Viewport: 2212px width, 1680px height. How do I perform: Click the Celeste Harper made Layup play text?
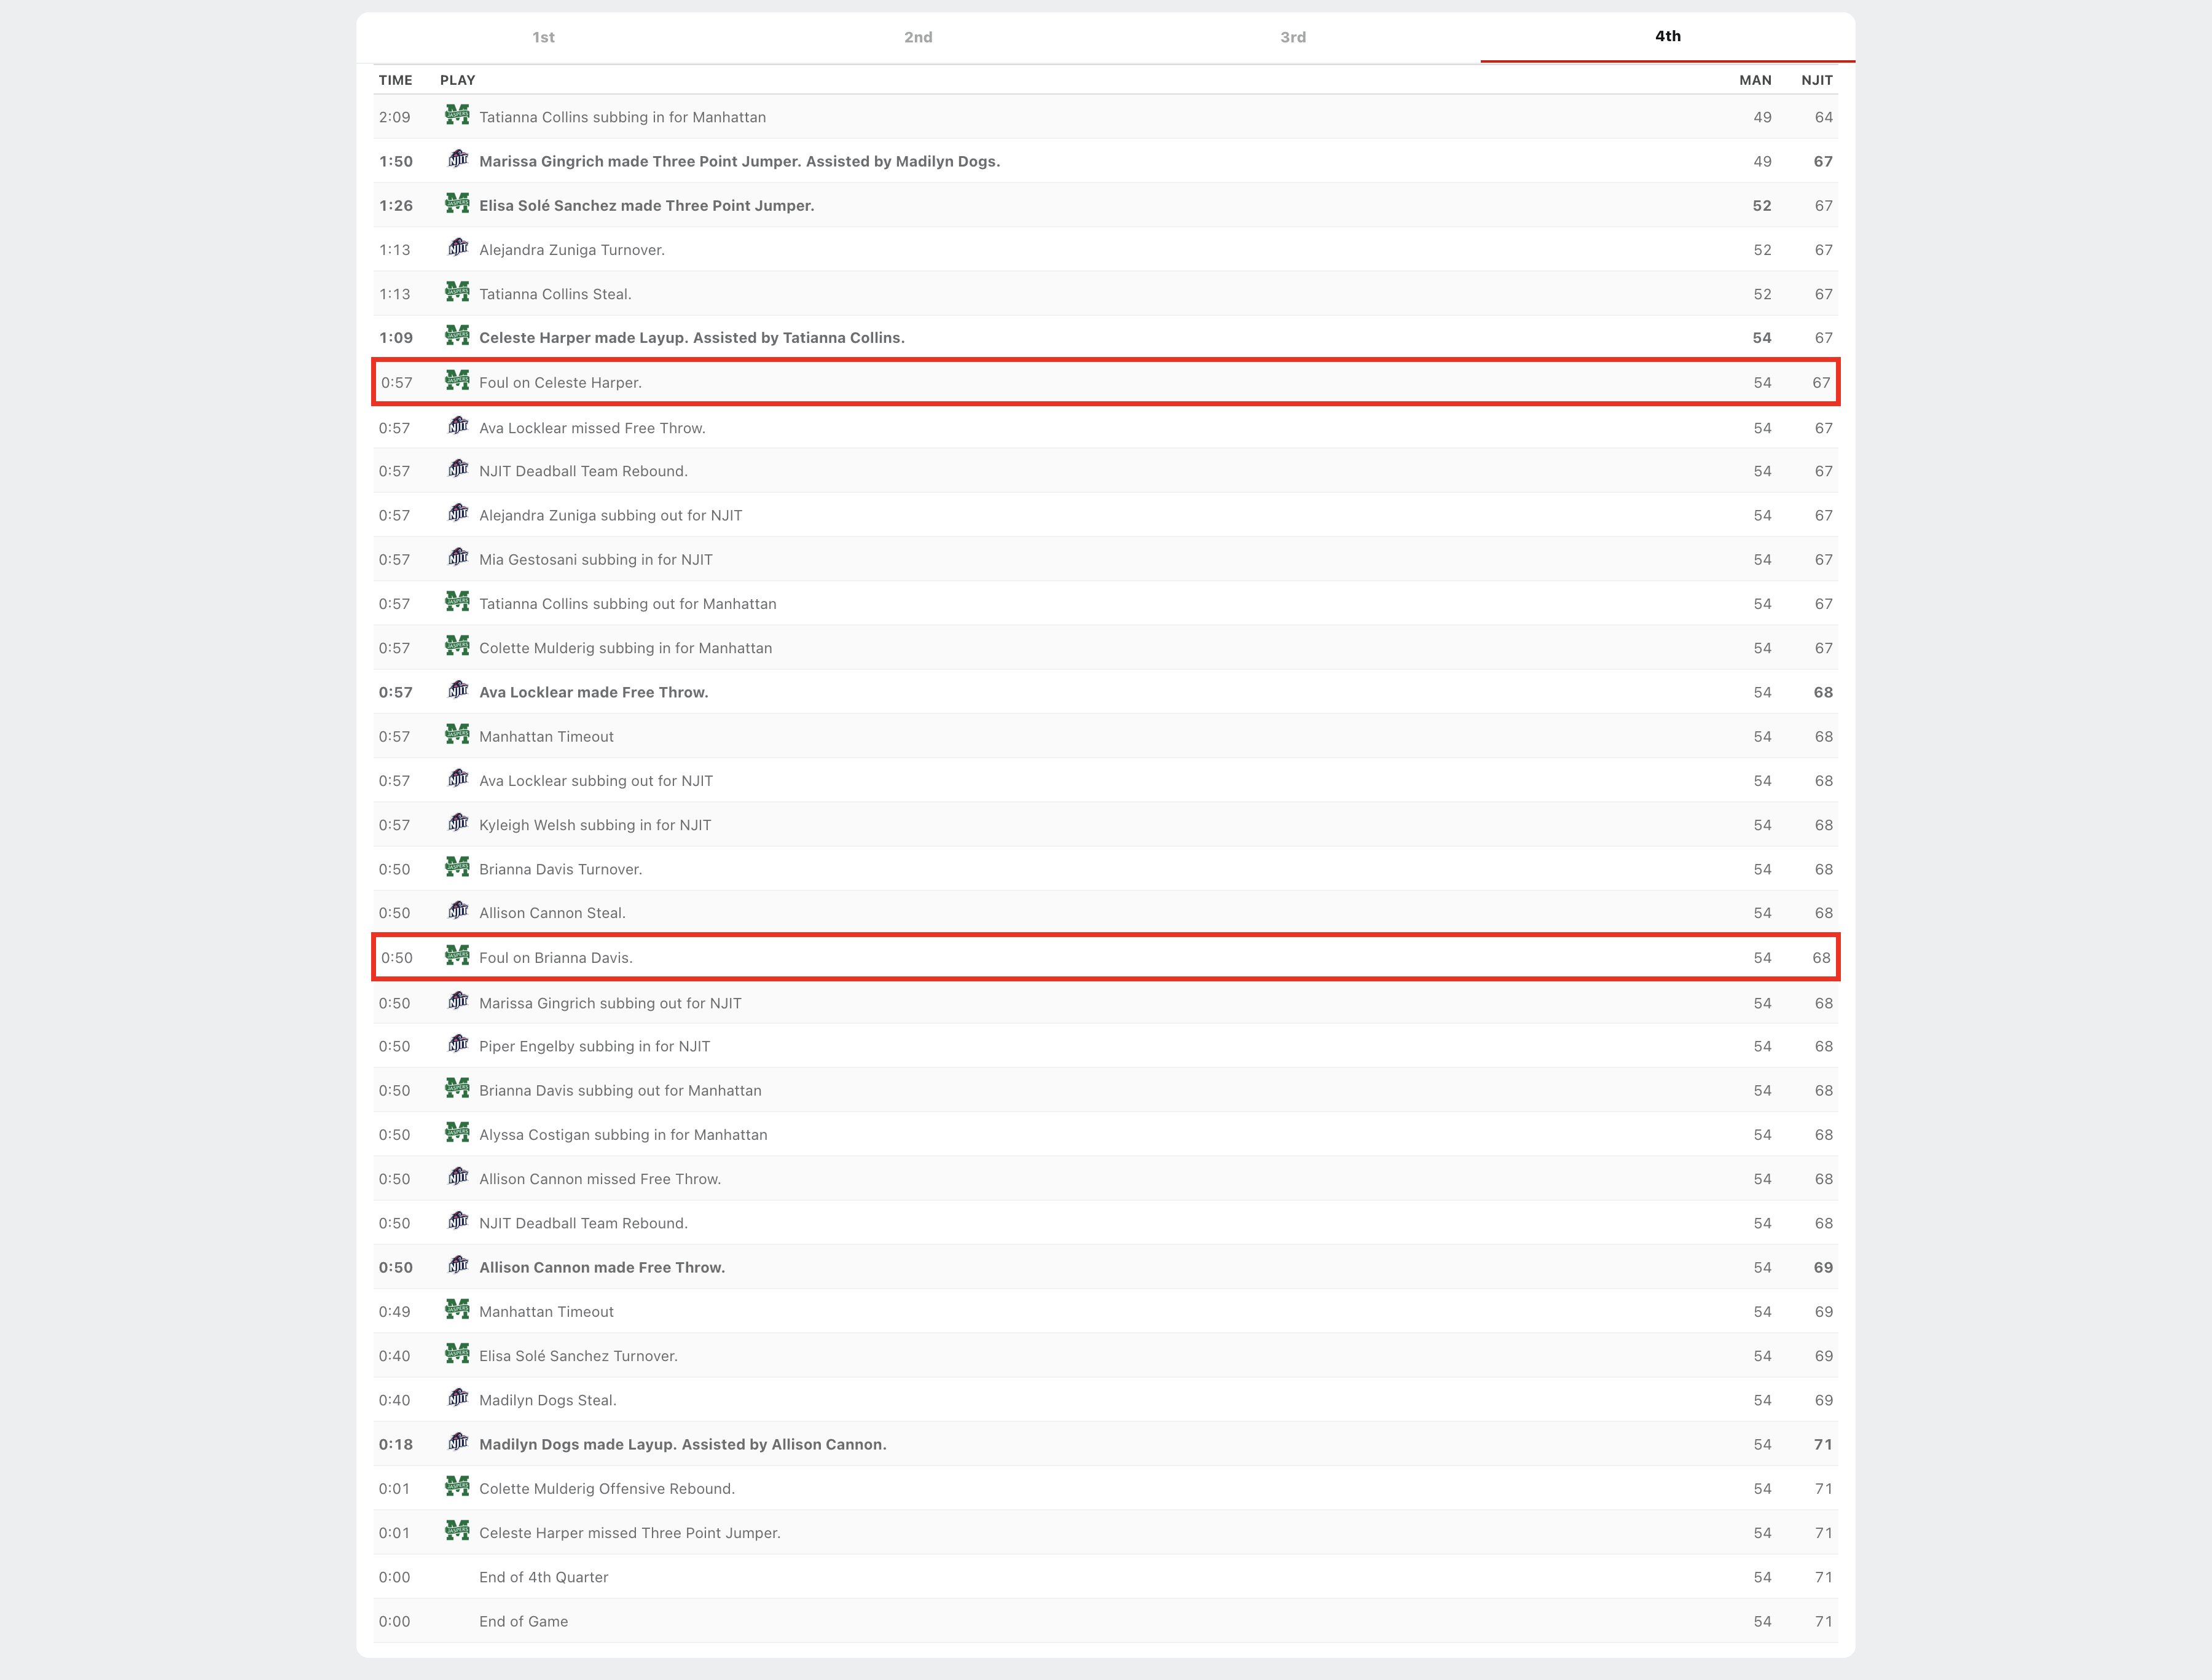tap(691, 338)
